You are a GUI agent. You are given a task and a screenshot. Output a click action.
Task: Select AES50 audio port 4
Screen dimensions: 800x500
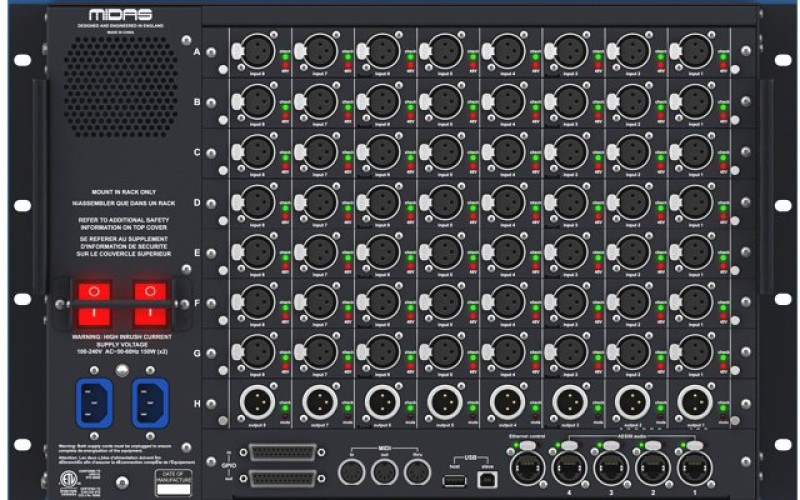click(569, 467)
